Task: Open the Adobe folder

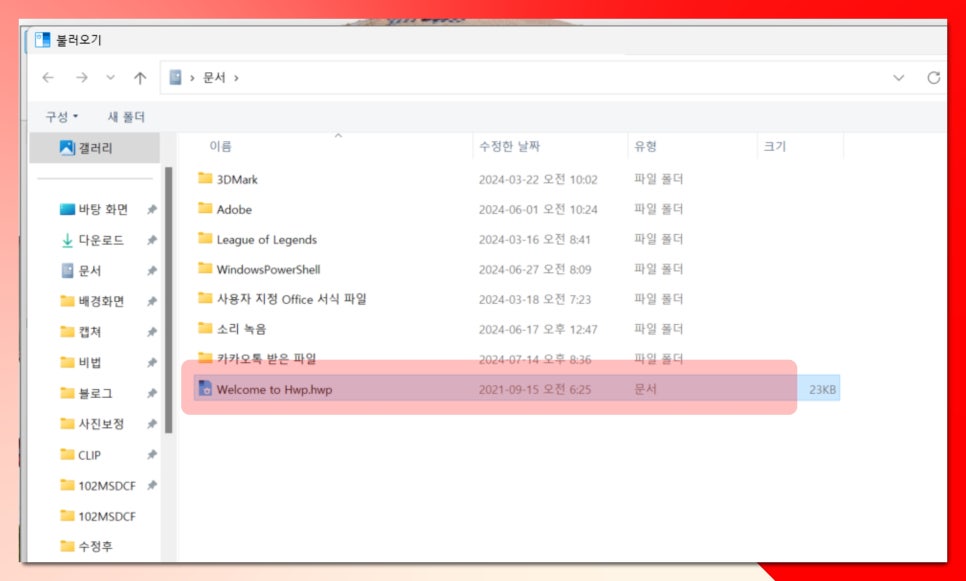Action: (x=235, y=210)
